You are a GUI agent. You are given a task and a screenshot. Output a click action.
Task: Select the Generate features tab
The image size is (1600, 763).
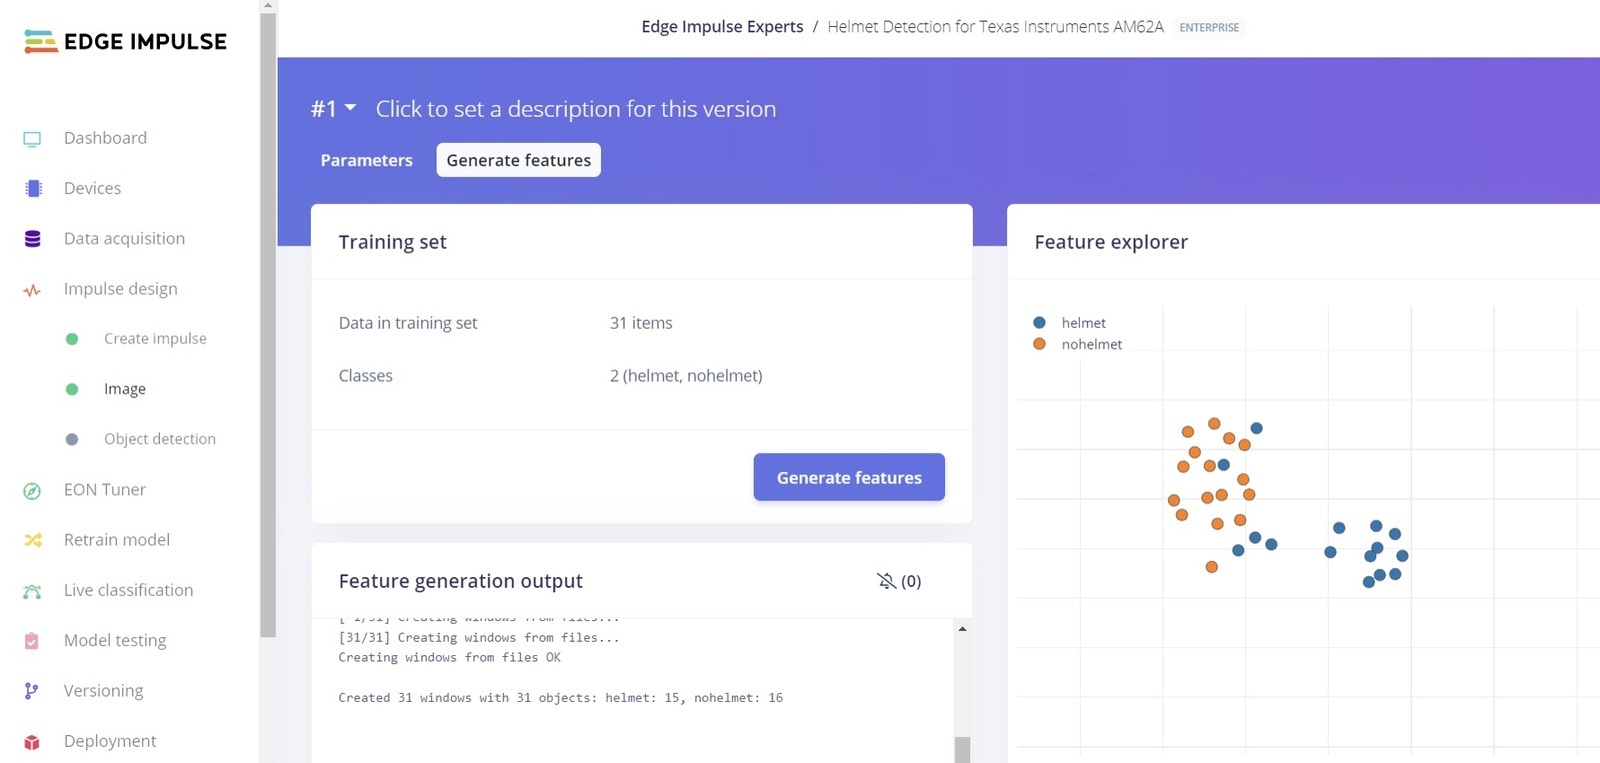coord(519,160)
